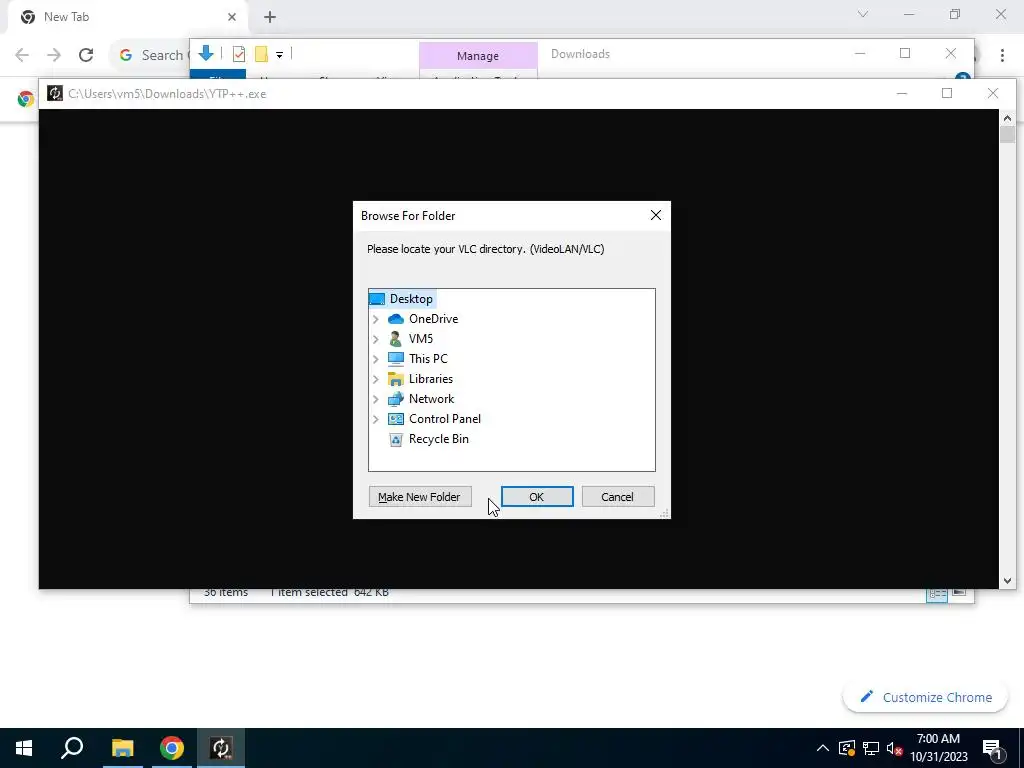Image resolution: width=1024 pixels, height=768 pixels.
Task: Click the Properties checkmark icon in Explorer toolbar
Action: [239, 54]
